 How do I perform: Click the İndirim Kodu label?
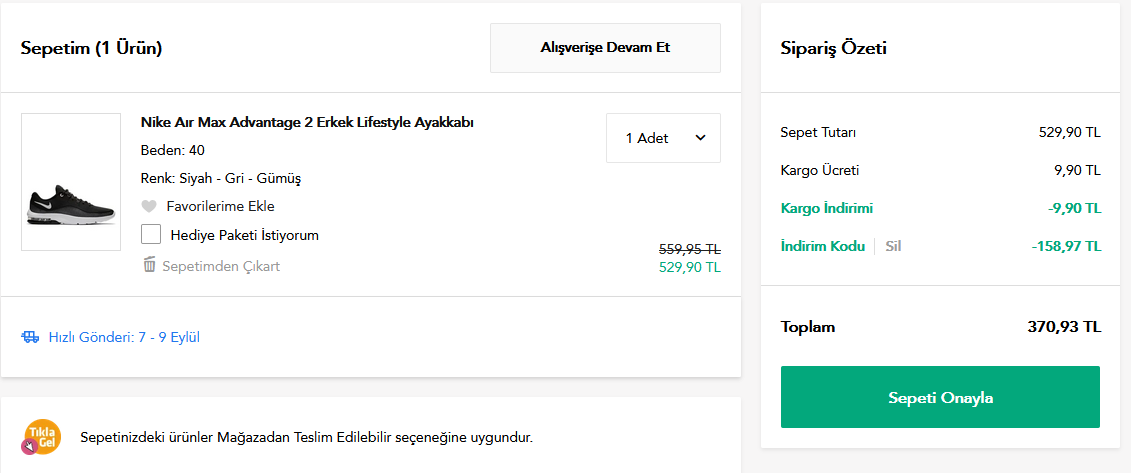coord(822,247)
